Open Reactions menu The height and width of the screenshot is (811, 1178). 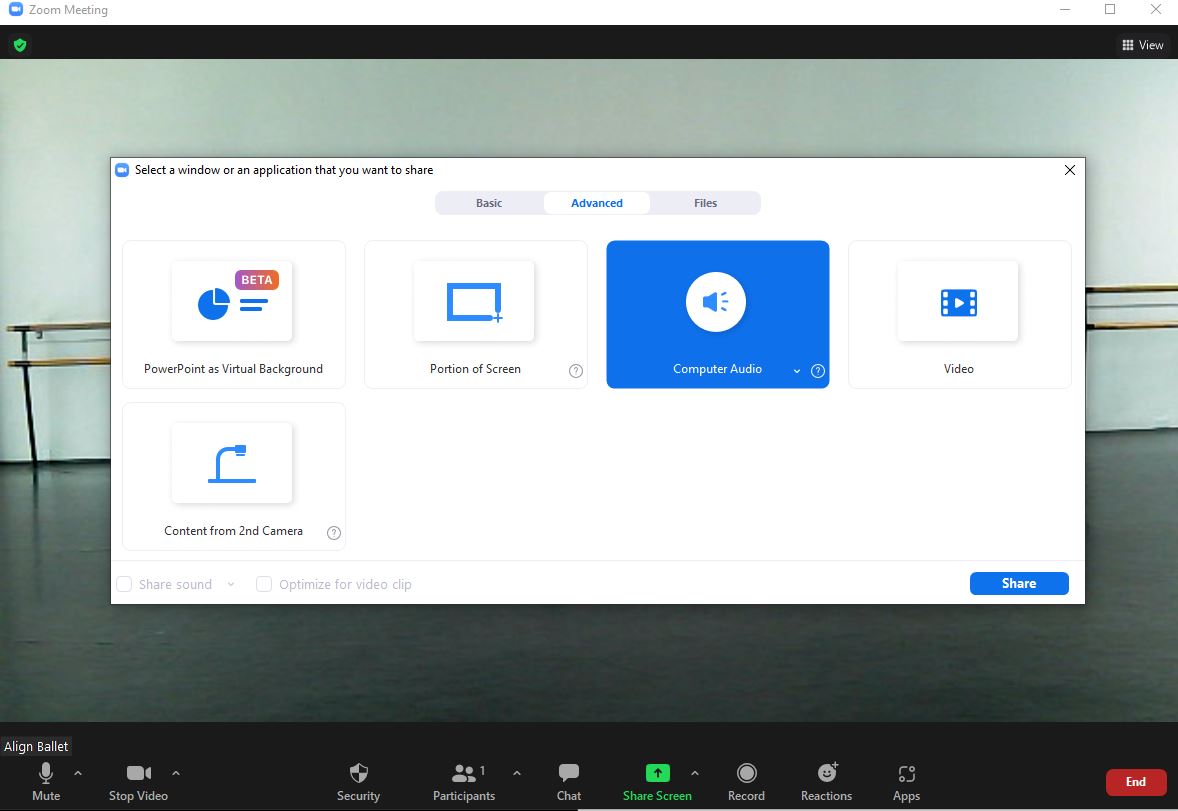tap(826, 782)
